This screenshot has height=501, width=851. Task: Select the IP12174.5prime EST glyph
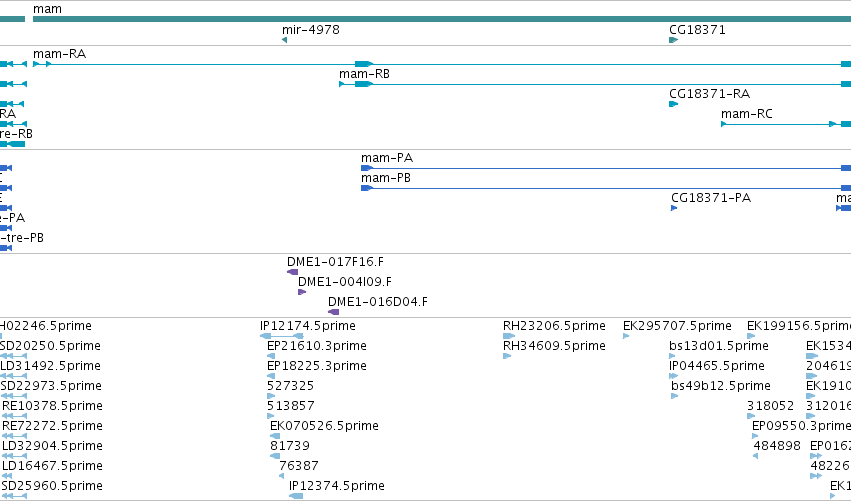[x=282, y=337]
